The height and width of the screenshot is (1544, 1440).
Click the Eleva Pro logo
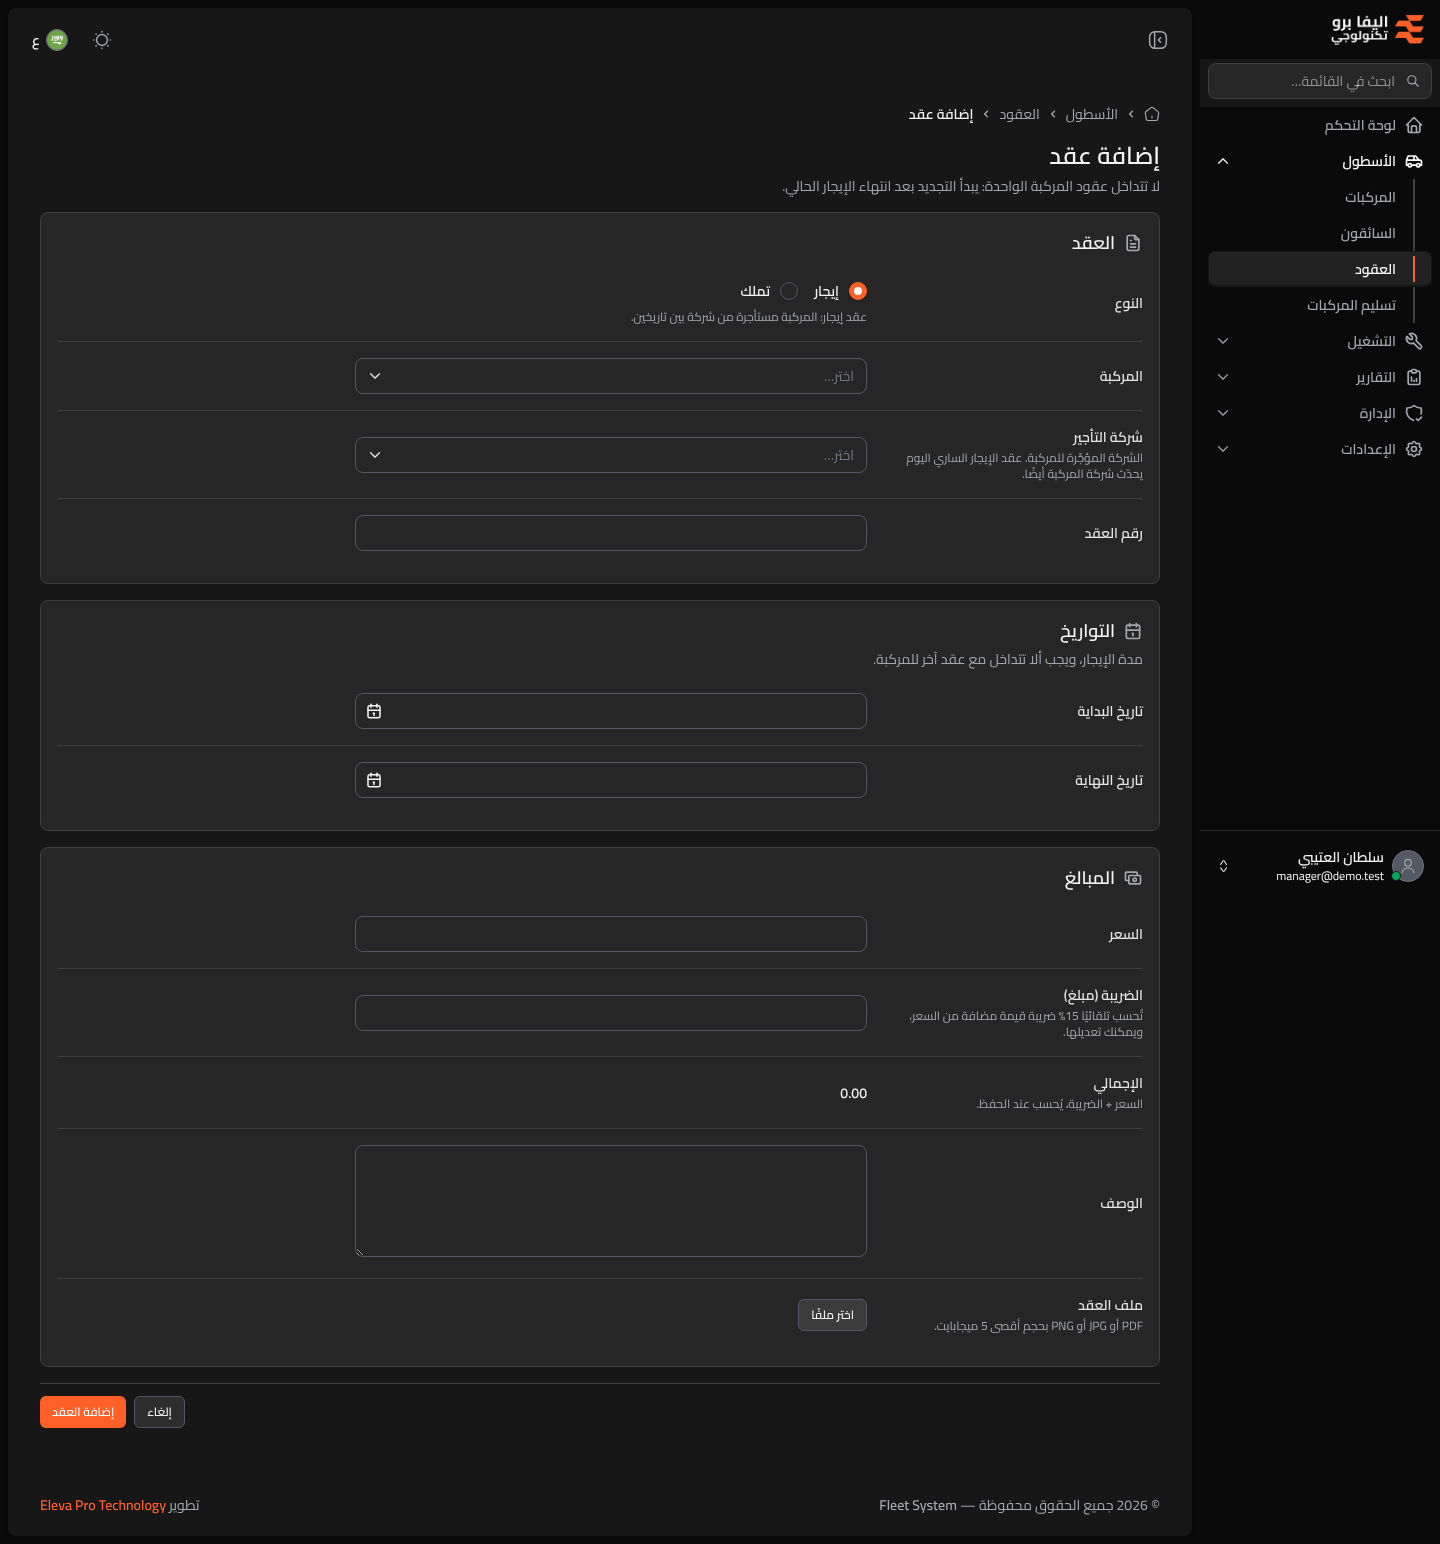[1377, 29]
